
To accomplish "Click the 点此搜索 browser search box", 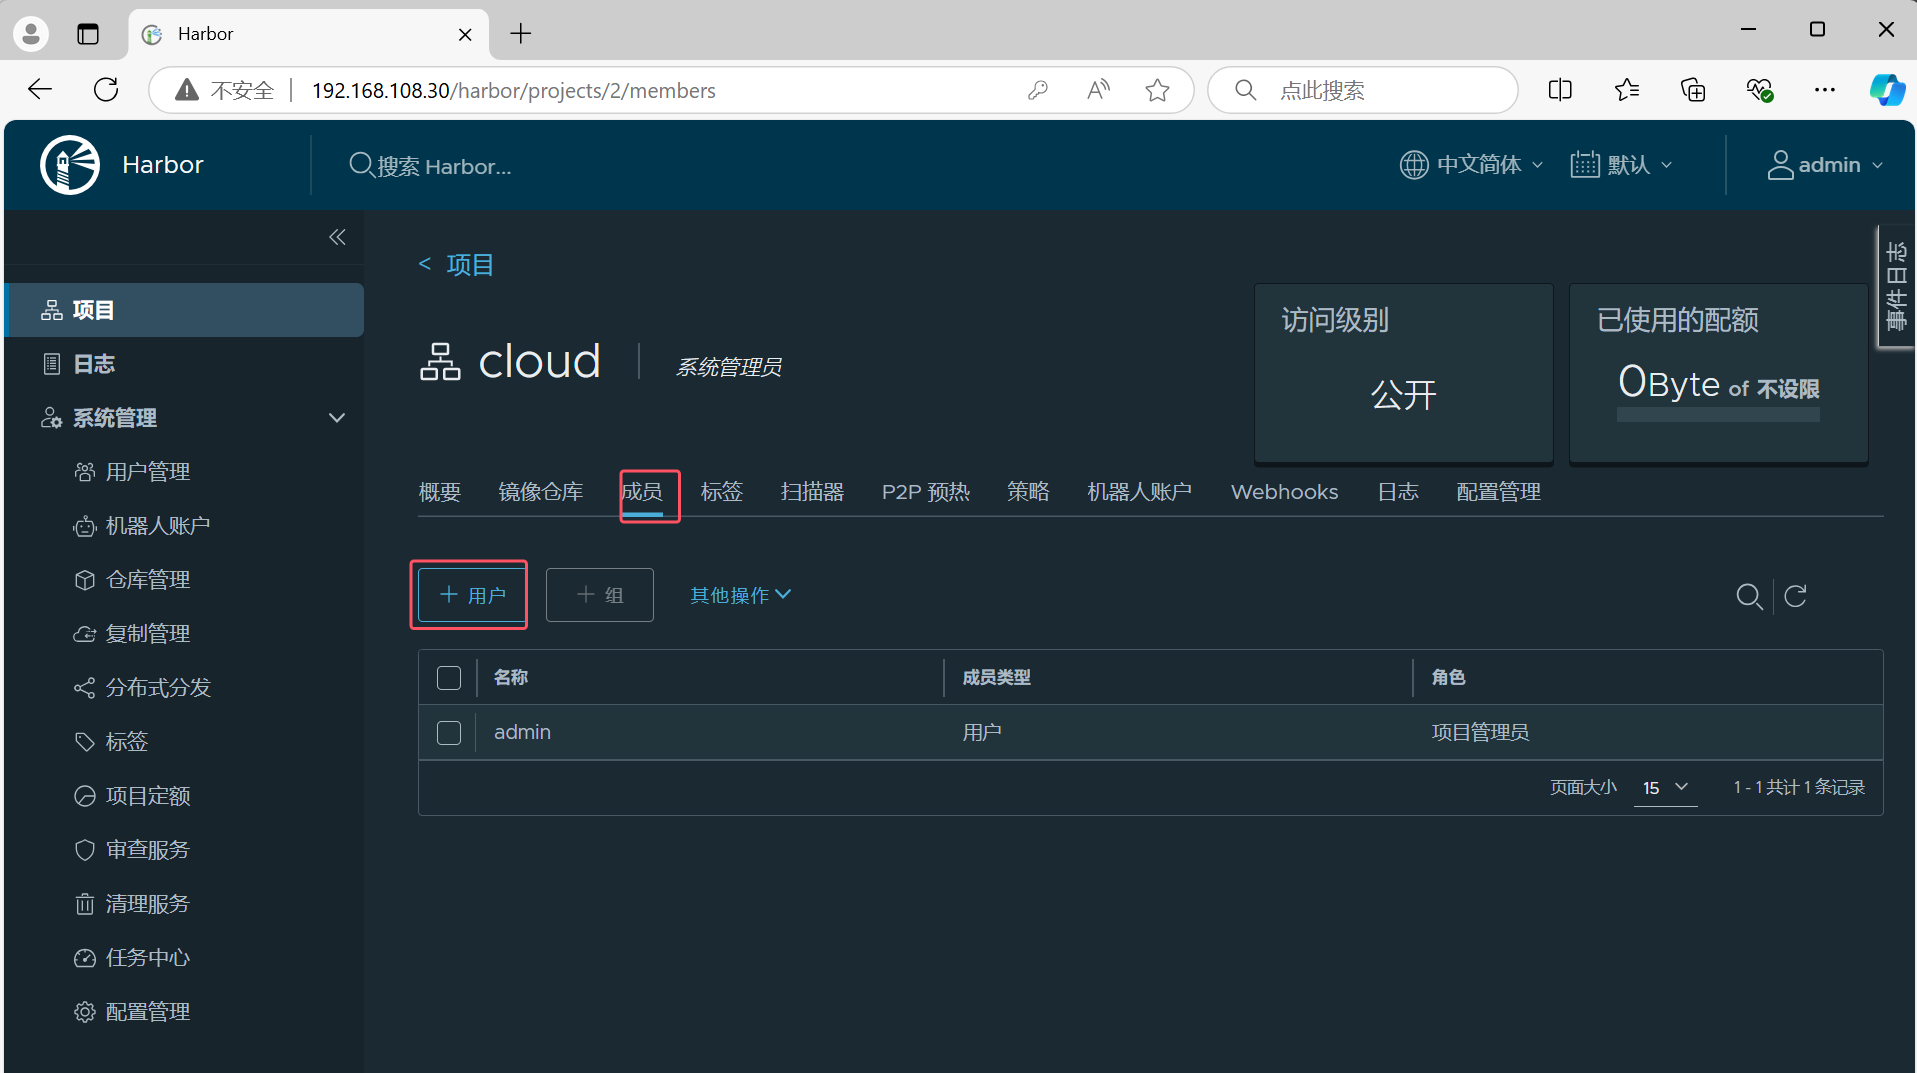I will [1363, 90].
